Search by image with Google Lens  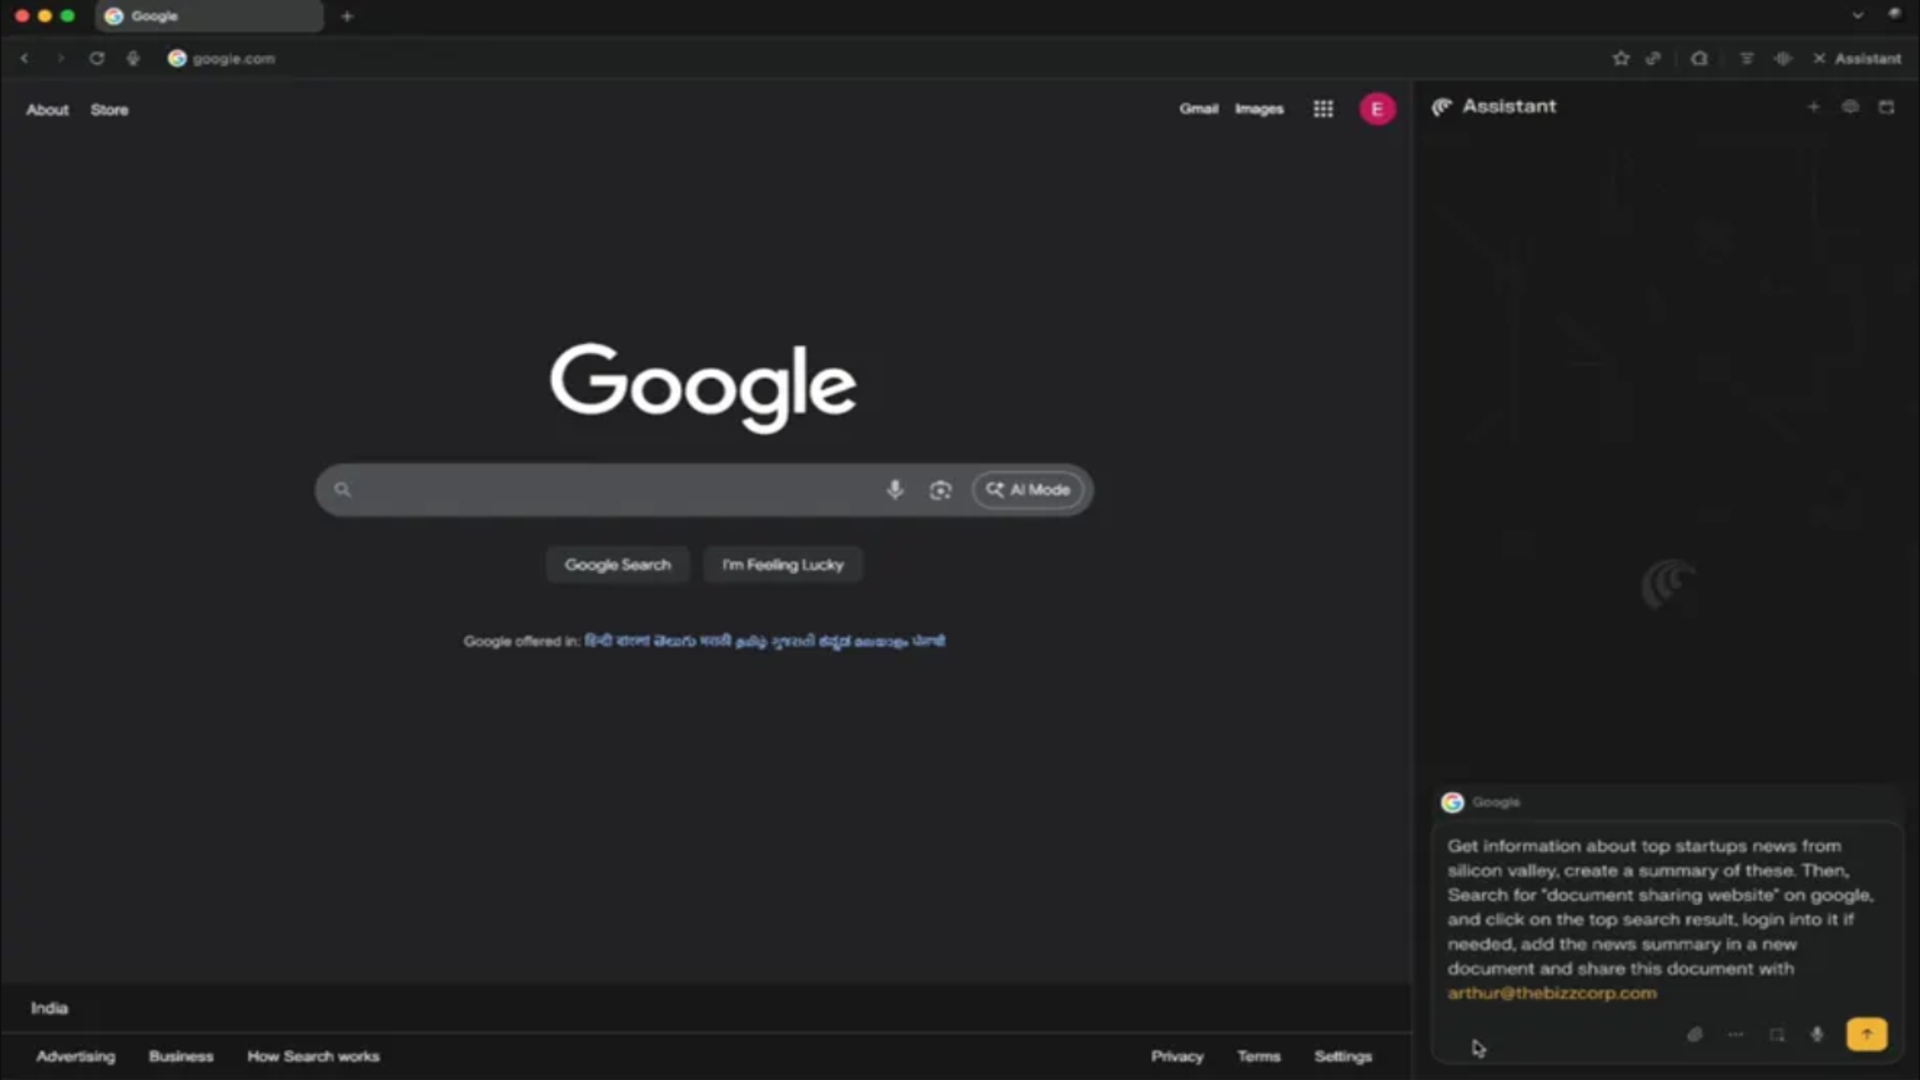pyautogui.click(x=940, y=489)
